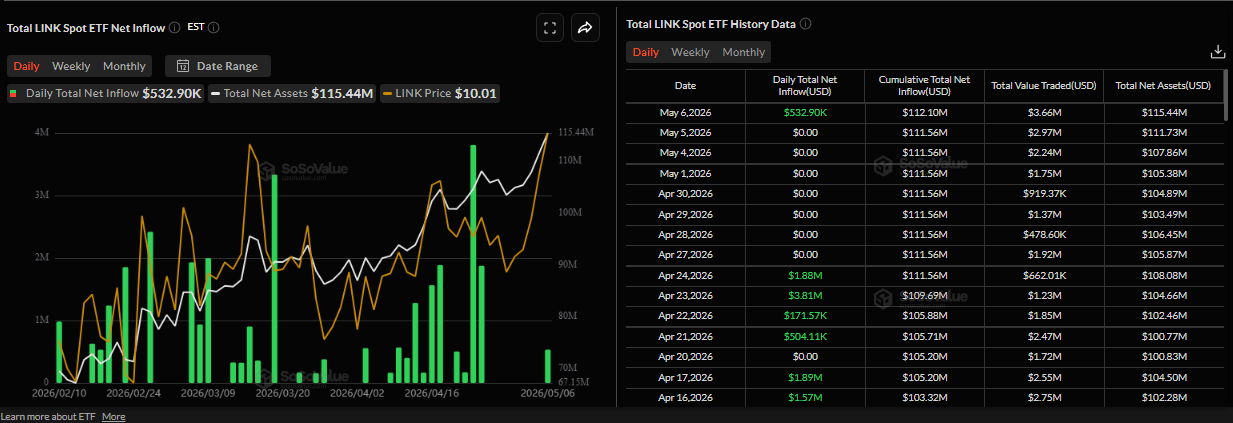Image resolution: width=1233 pixels, height=423 pixels.
Task: Select Daily tab in history table
Action: [646, 52]
